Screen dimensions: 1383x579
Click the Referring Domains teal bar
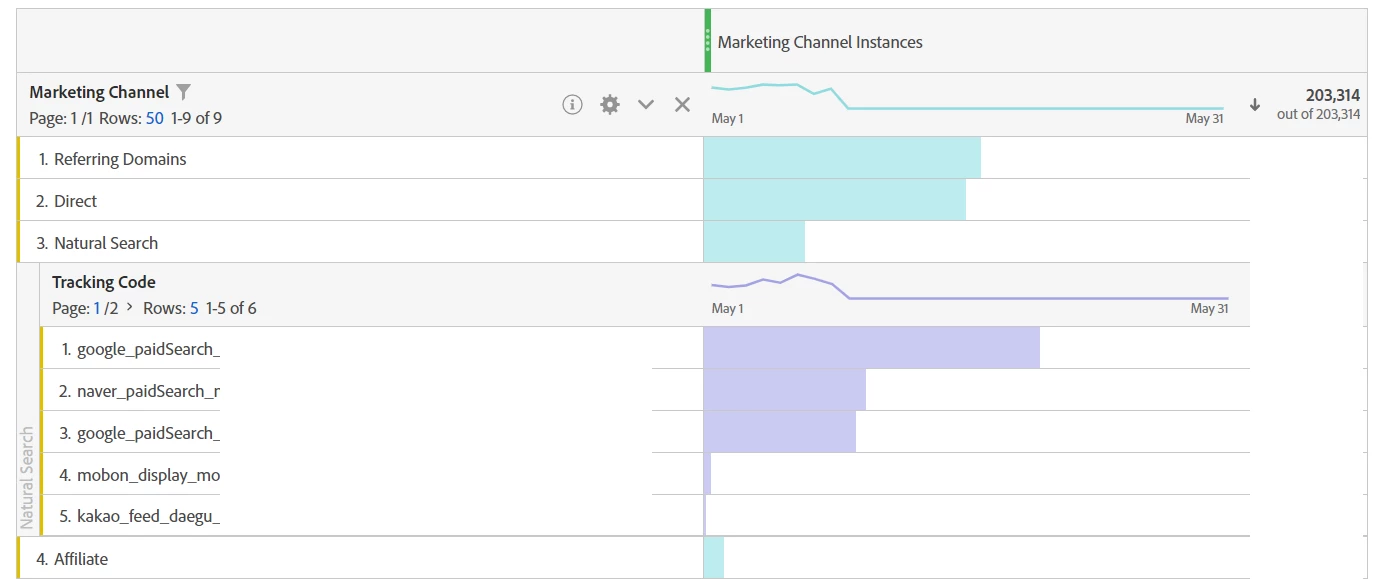coord(842,158)
